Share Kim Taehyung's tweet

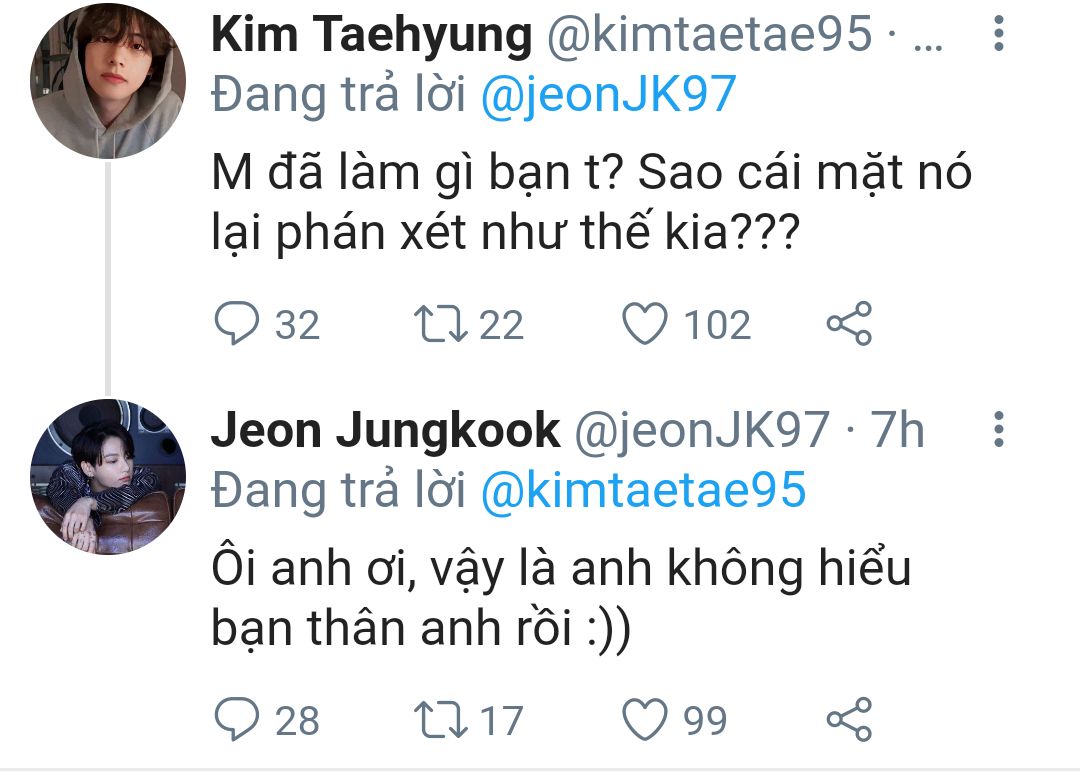pyautogui.click(x=850, y=325)
